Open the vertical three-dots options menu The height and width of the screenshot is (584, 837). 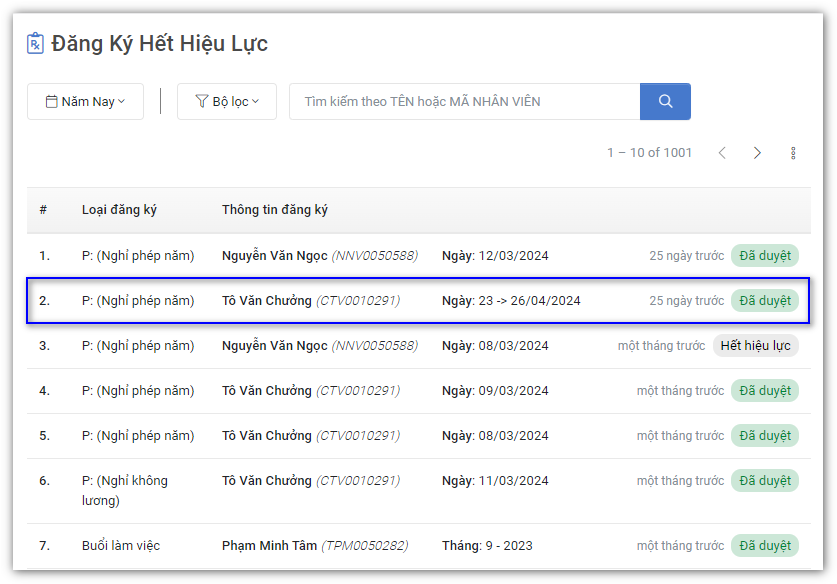(x=793, y=153)
